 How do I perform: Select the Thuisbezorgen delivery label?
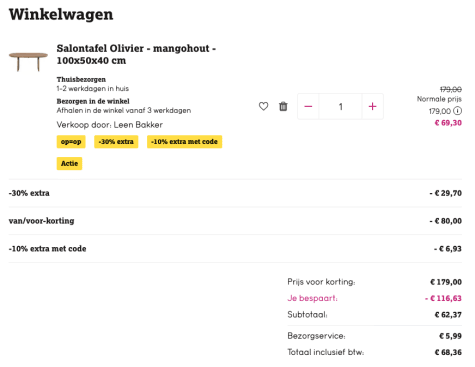click(81, 79)
